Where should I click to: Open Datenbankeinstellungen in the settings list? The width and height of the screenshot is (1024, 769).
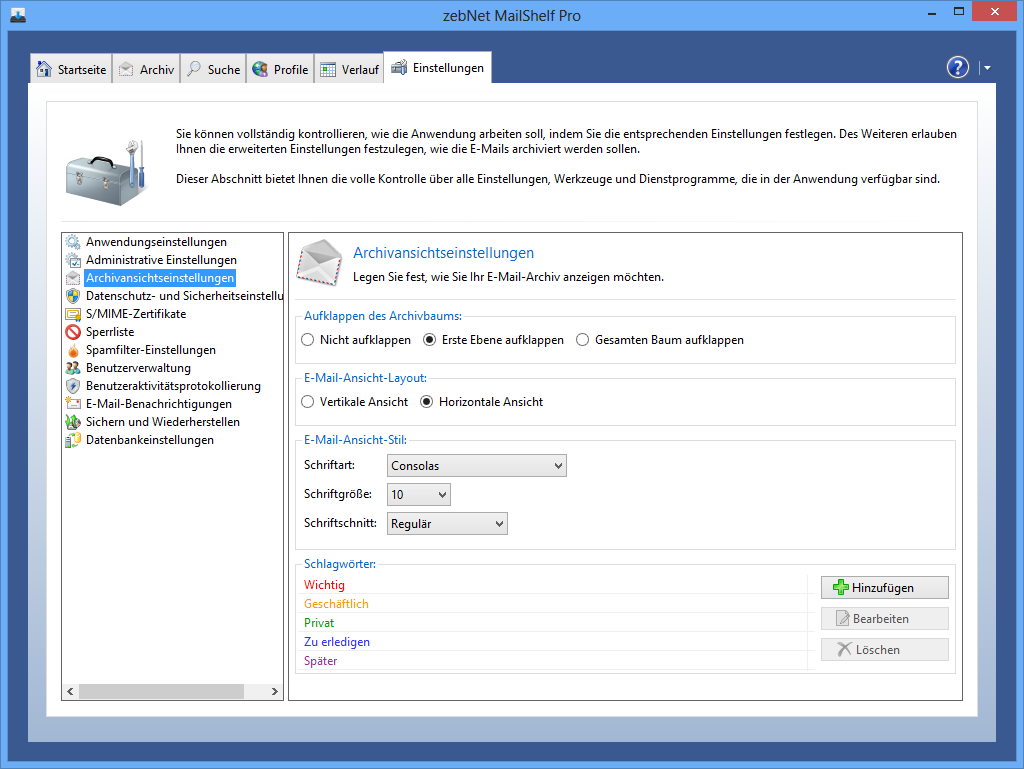click(150, 440)
